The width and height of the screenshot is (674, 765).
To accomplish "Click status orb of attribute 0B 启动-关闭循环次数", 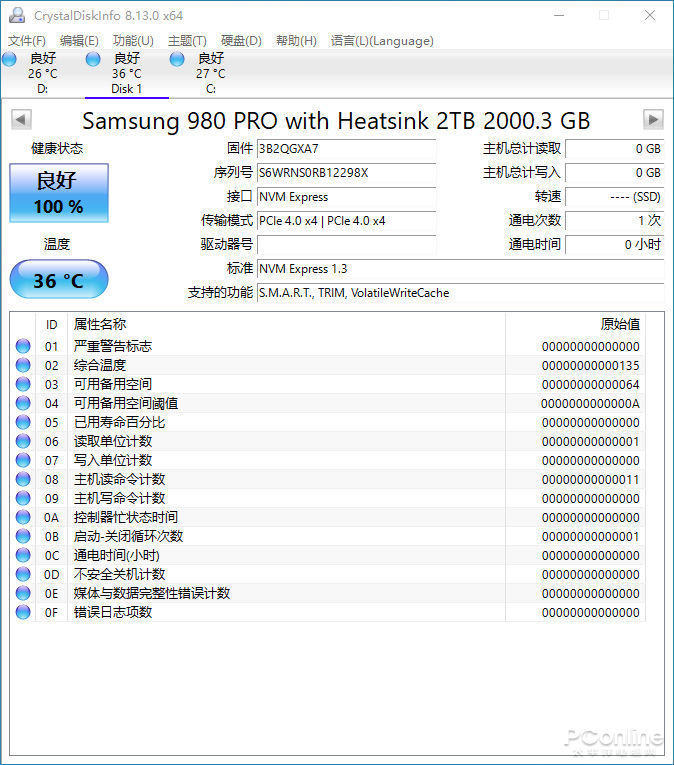I will coord(23,536).
